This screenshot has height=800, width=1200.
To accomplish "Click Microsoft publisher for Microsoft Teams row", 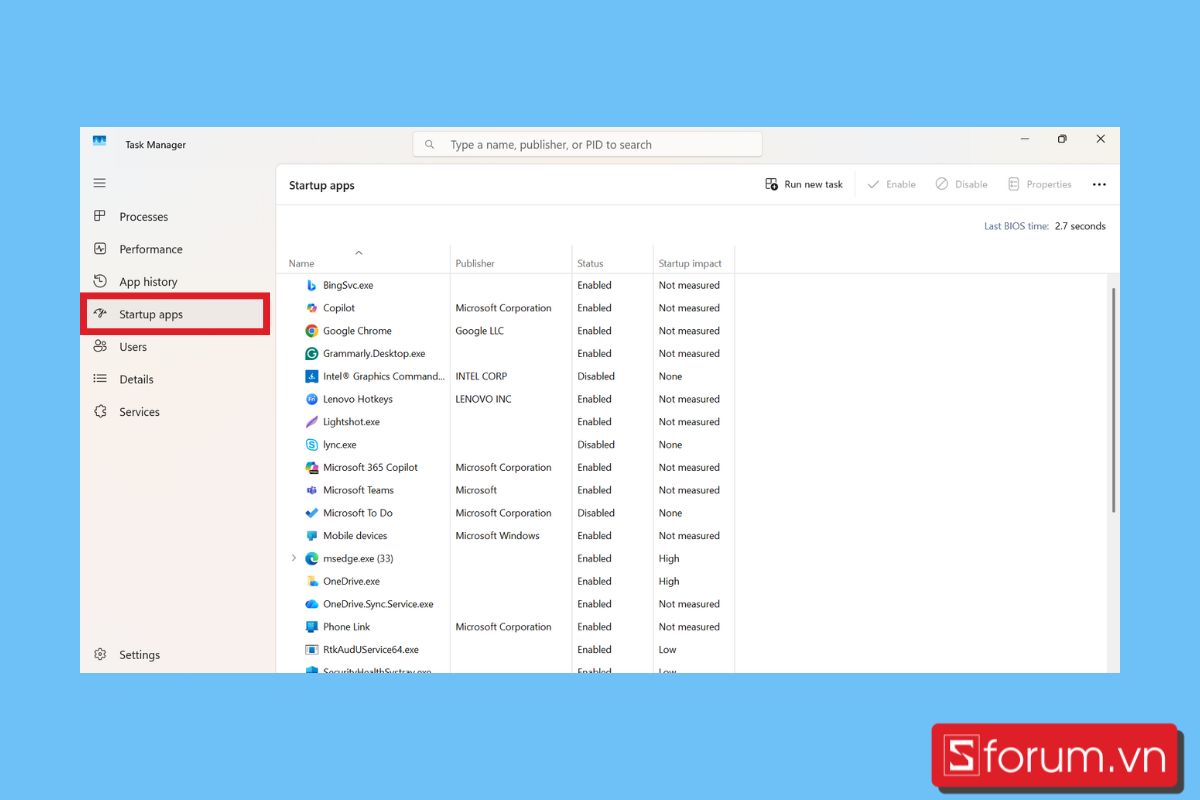I will (x=476, y=490).
